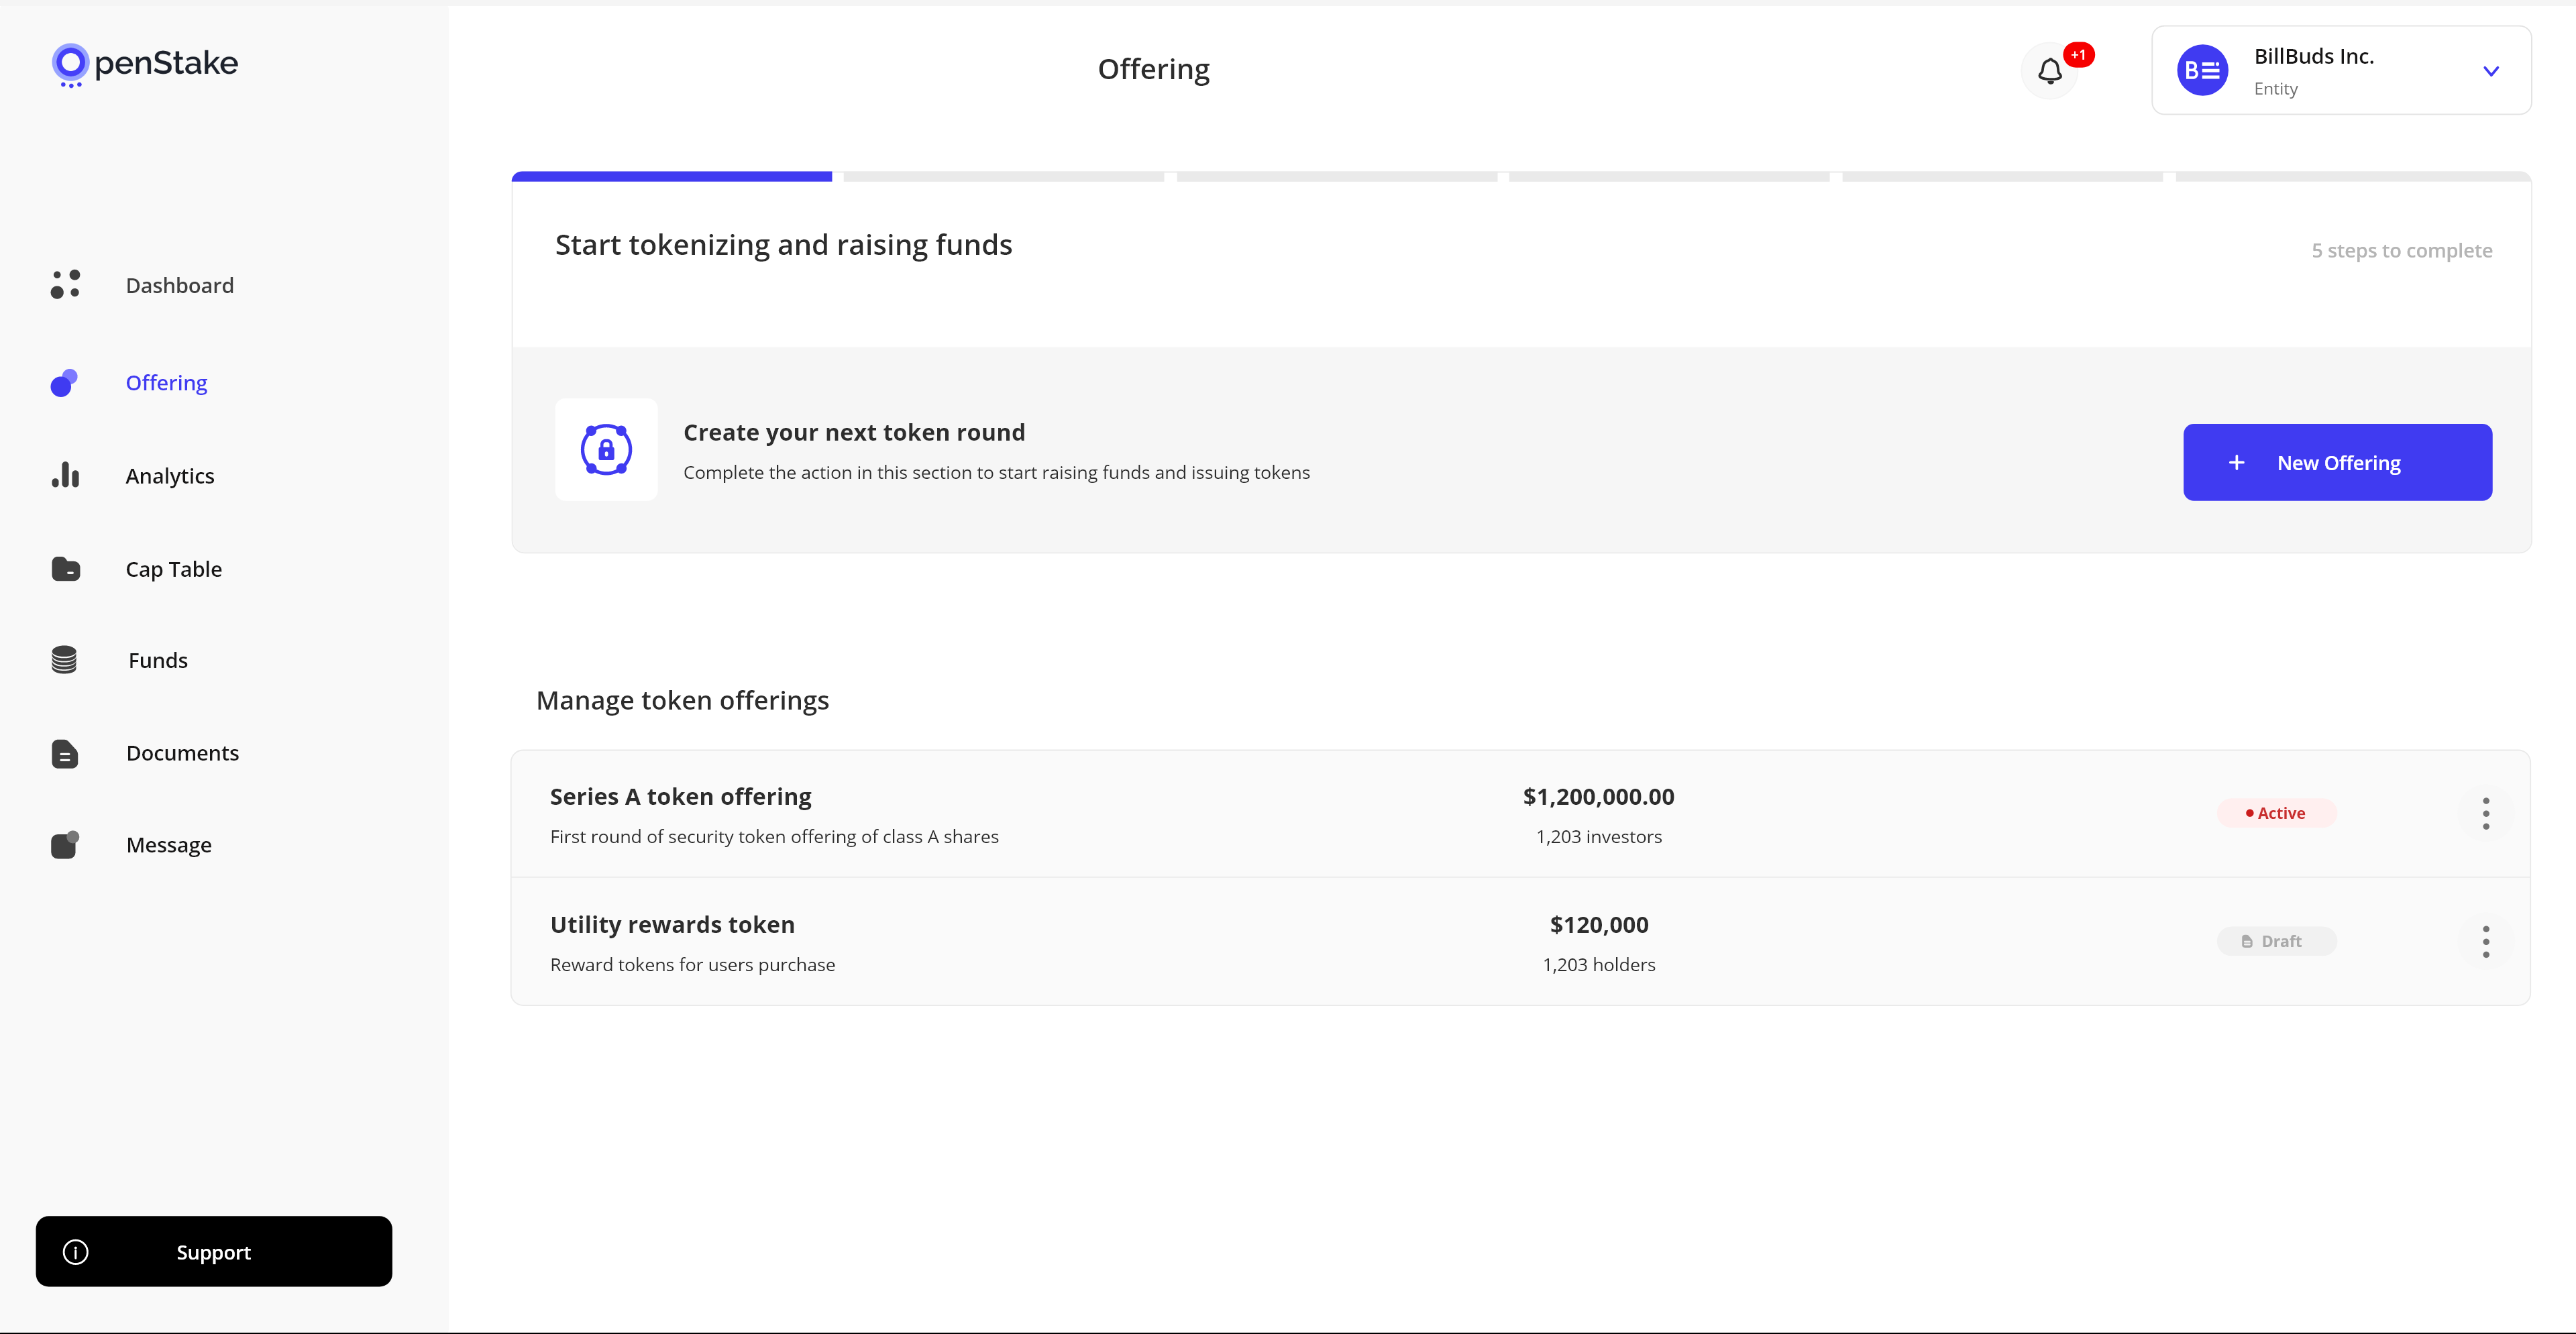The image size is (2576, 1334).
Task: Click the Message sidebar icon
Action: [65, 845]
